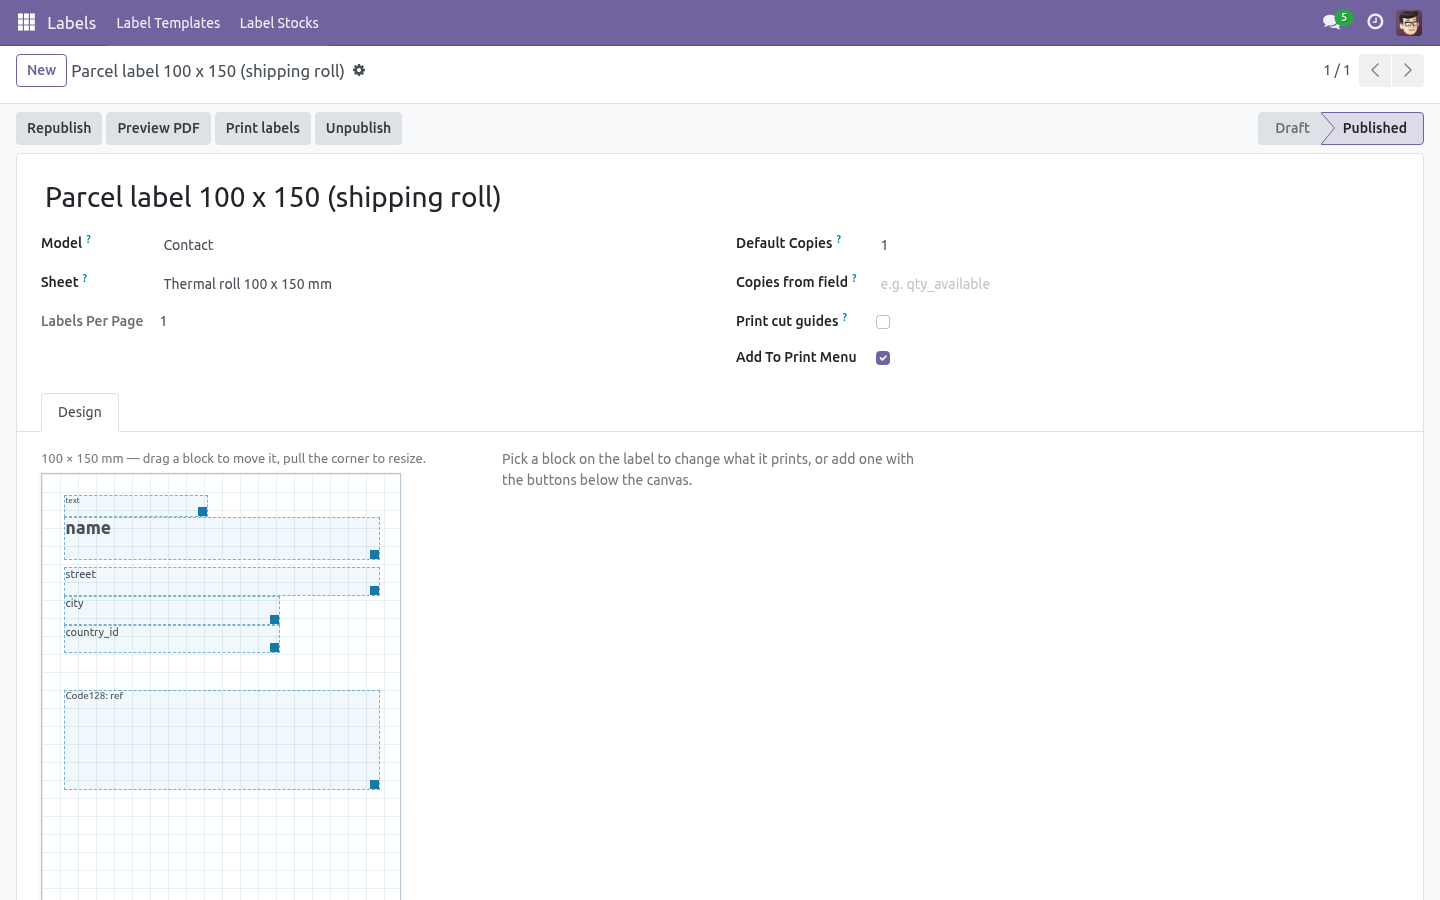Select the name block on canvas

tap(222, 539)
